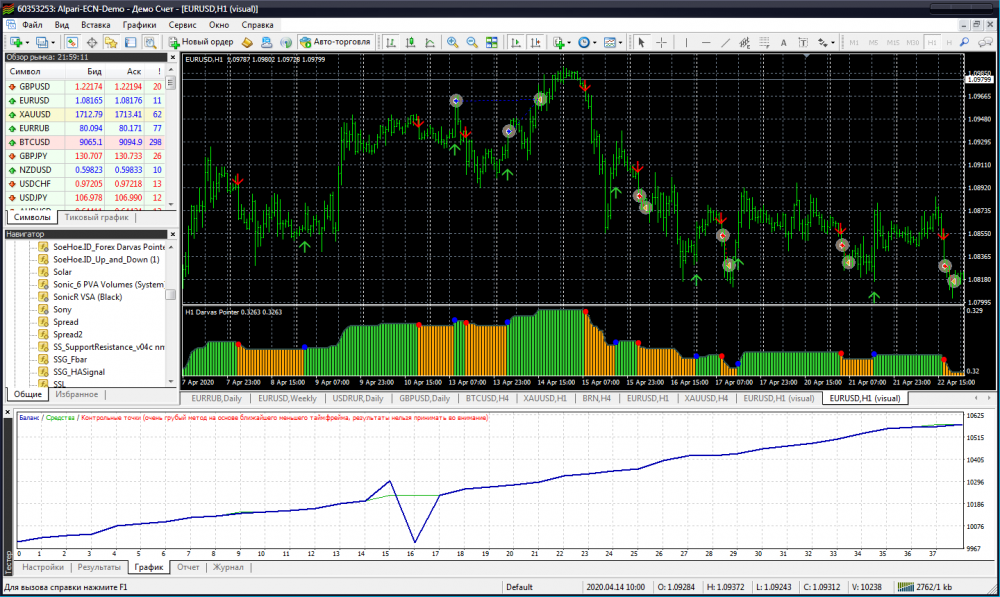Click the Navigator panel vertical scrollbar thumb
Image resolution: width=1000 pixels, height=597 pixels.
(171, 295)
